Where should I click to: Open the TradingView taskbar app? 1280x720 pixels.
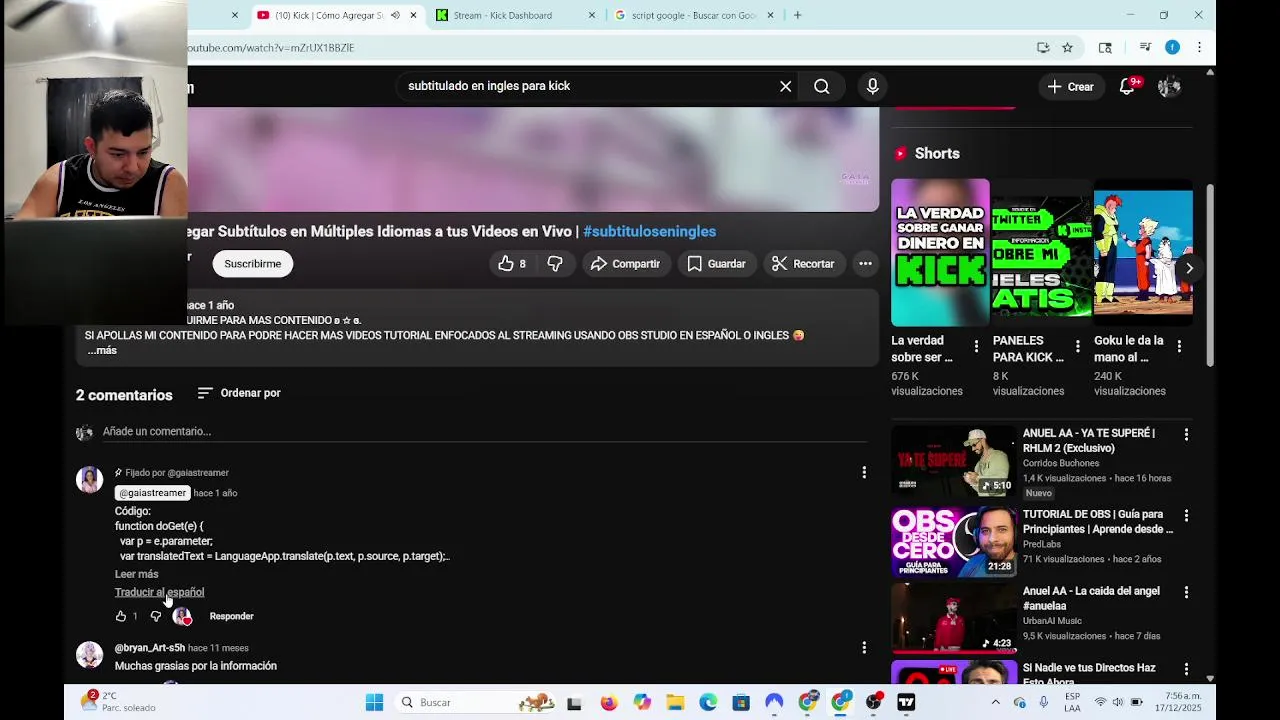point(906,703)
